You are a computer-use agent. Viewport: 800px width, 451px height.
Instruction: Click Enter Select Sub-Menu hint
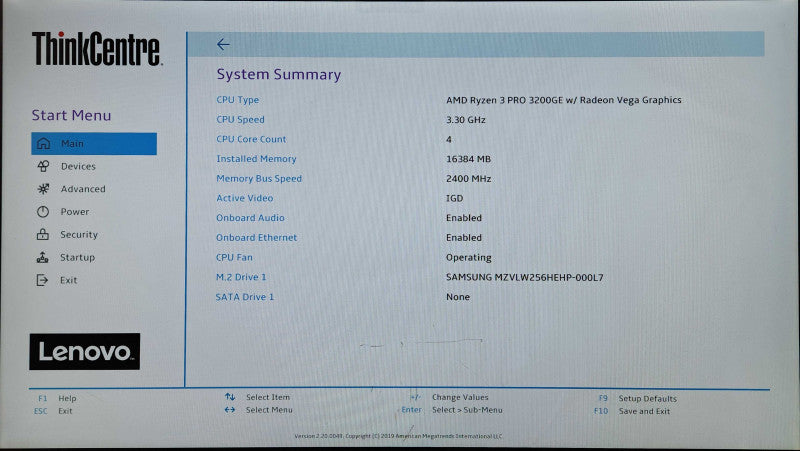tap(452, 410)
